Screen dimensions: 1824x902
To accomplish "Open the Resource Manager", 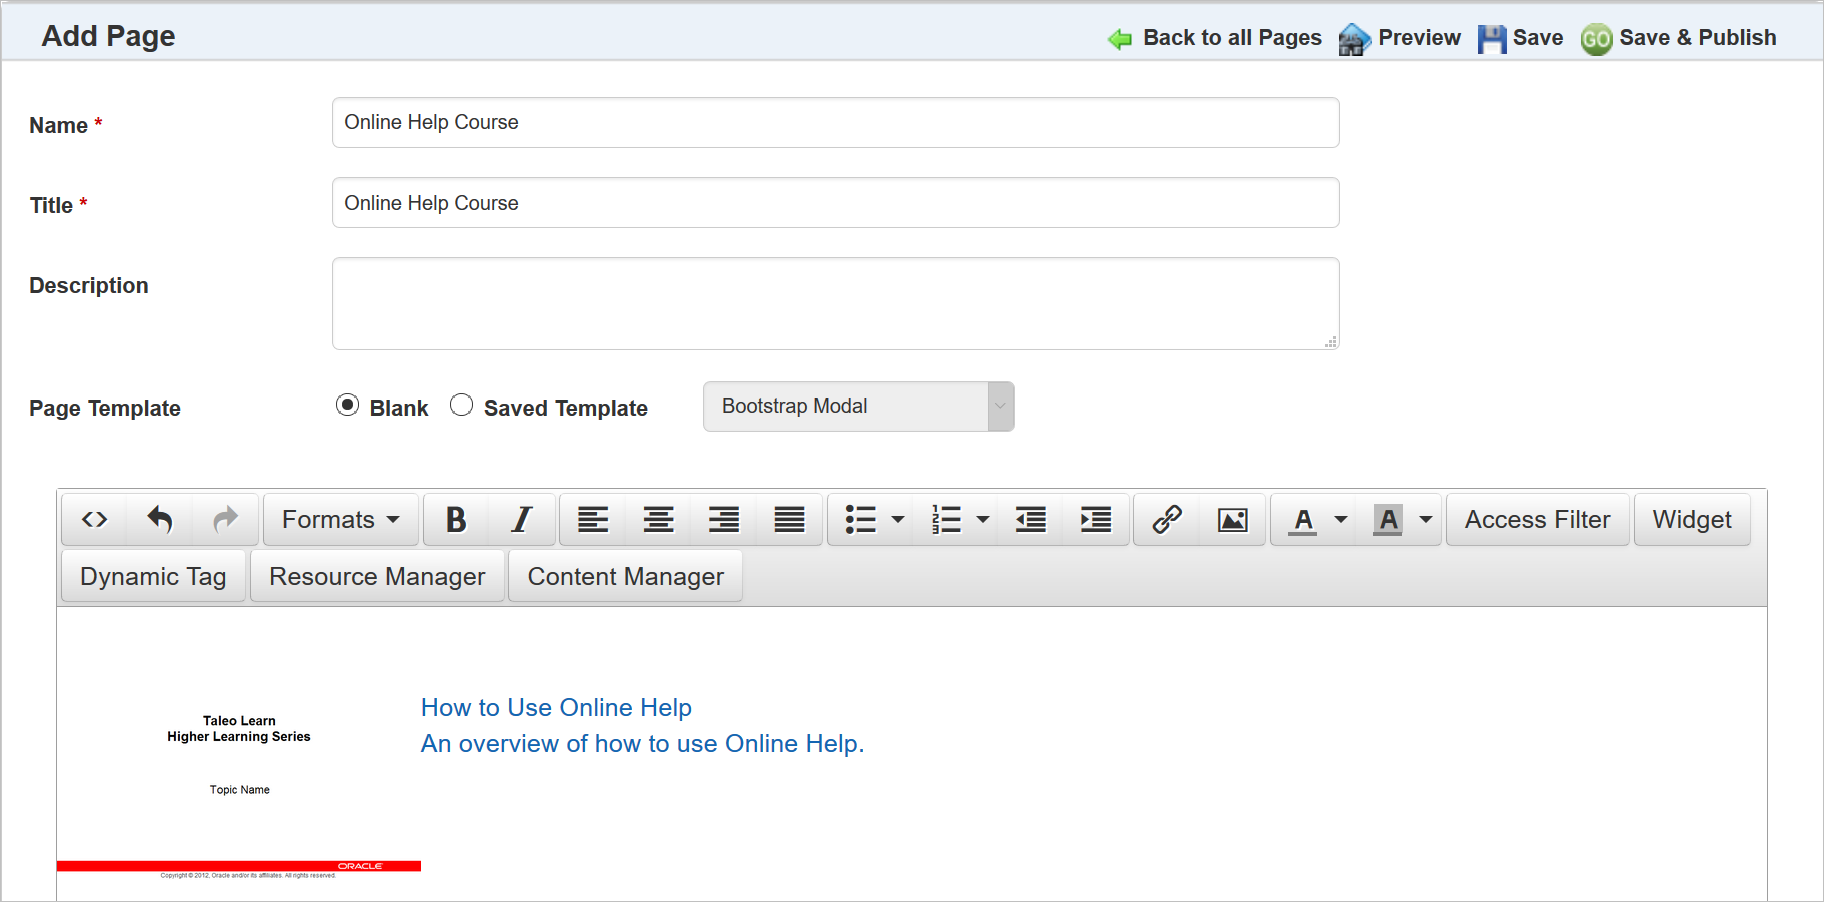I will (x=377, y=576).
